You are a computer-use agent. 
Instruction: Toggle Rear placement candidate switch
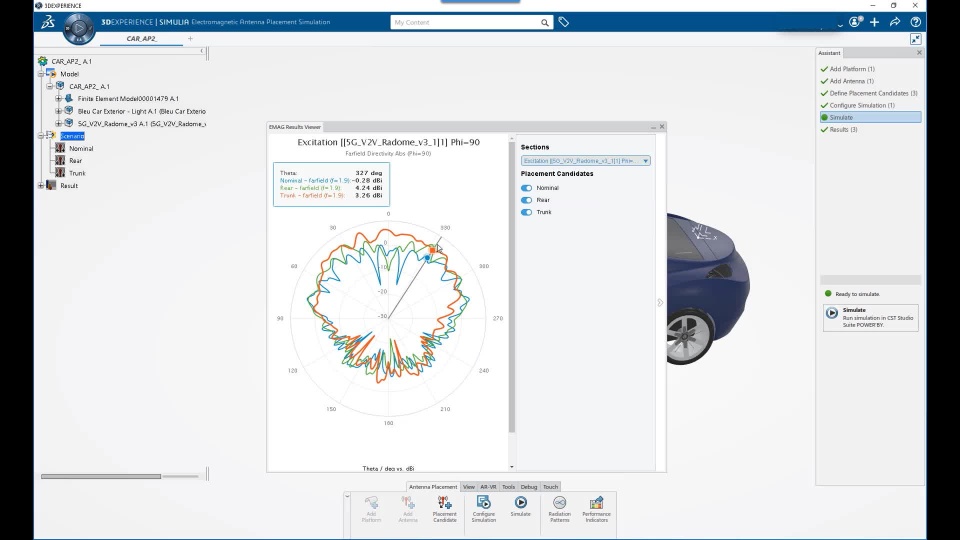pos(527,200)
